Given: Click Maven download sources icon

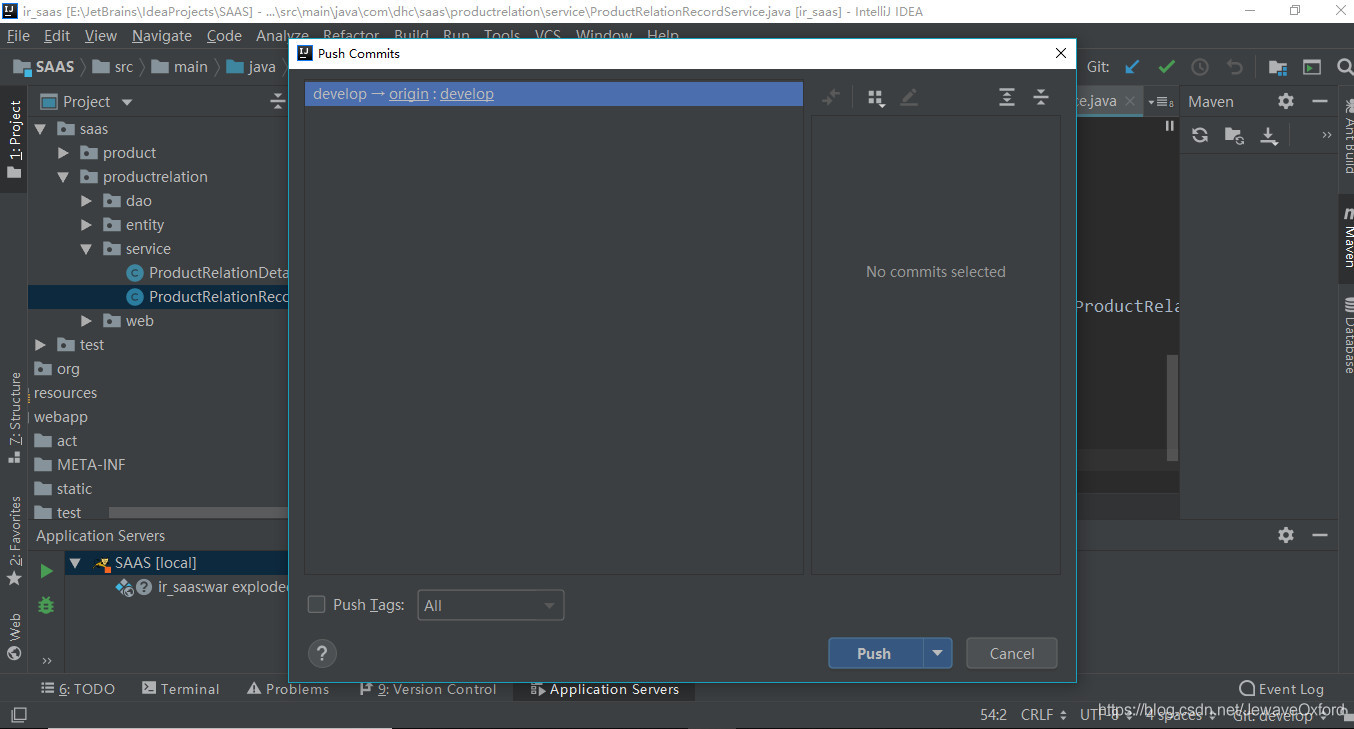Looking at the screenshot, I should 1269,135.
